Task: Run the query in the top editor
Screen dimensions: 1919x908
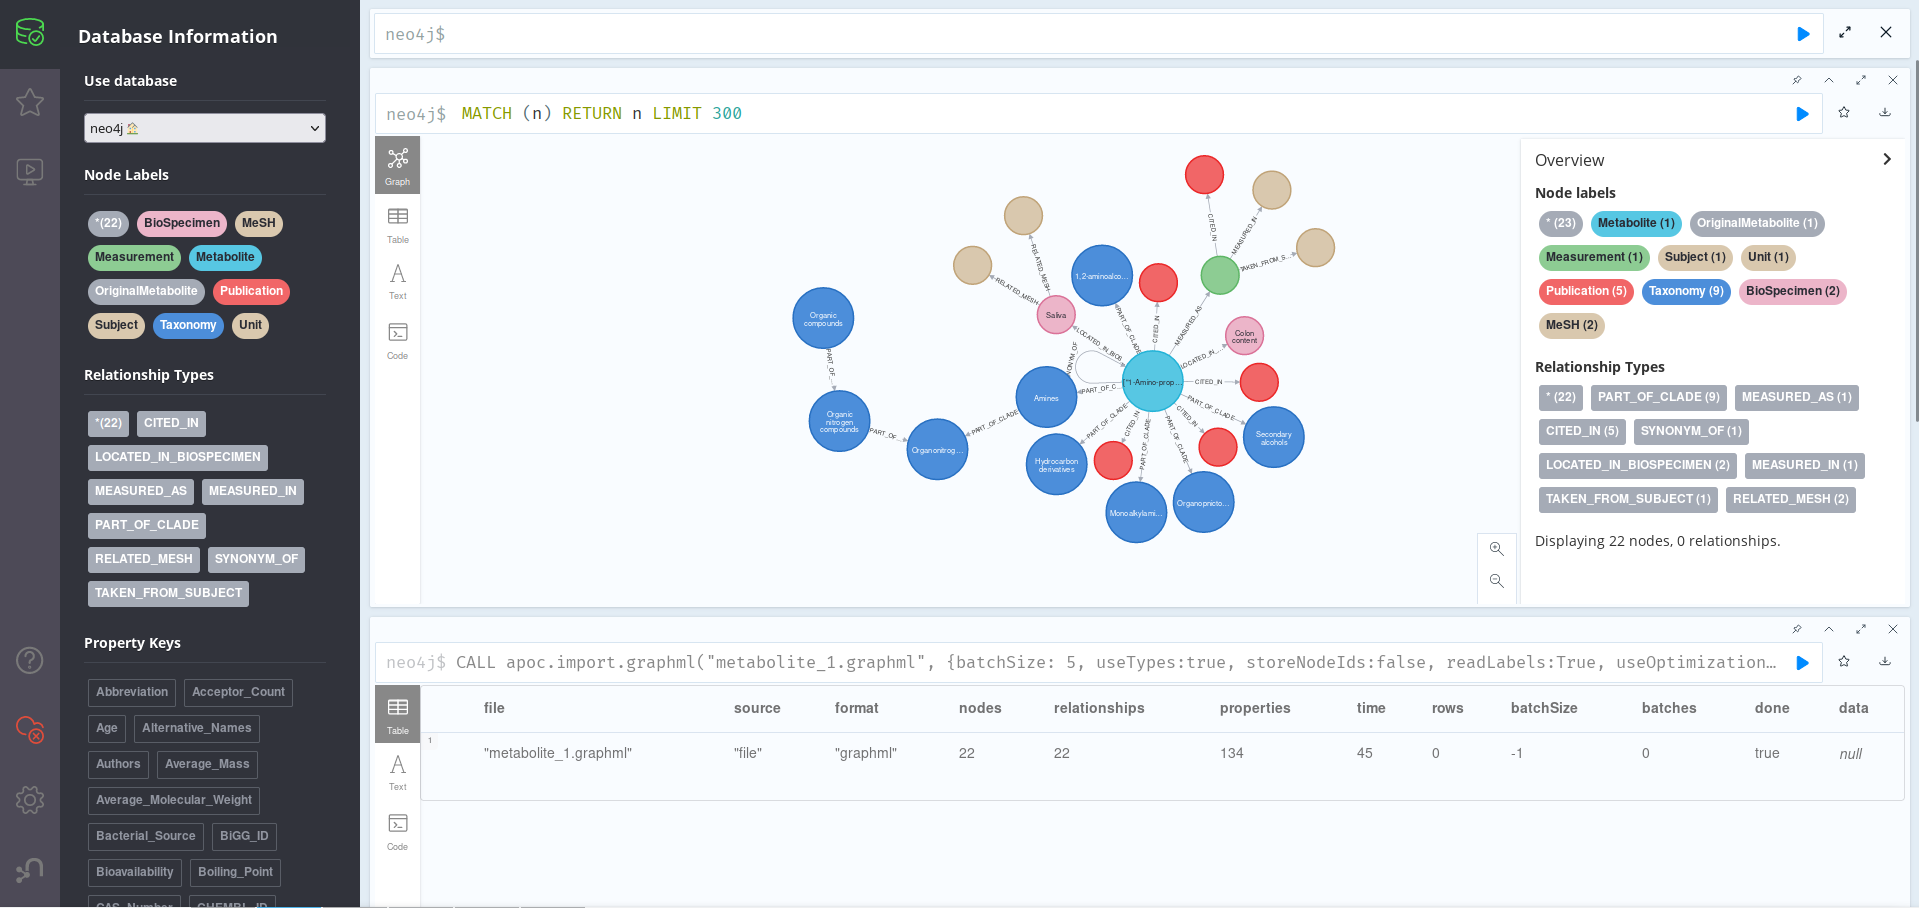Action: pyautogui.click(x=1803, y=34)
